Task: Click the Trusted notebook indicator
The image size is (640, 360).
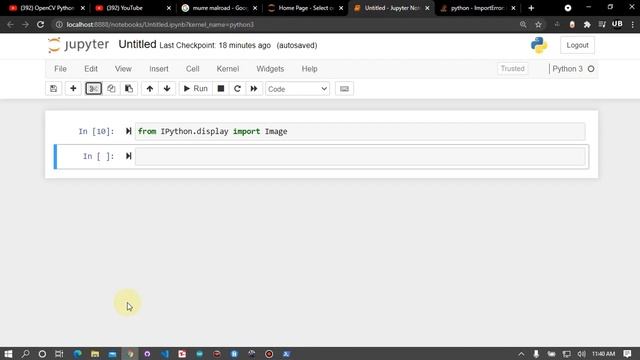Action: point(512,69)
